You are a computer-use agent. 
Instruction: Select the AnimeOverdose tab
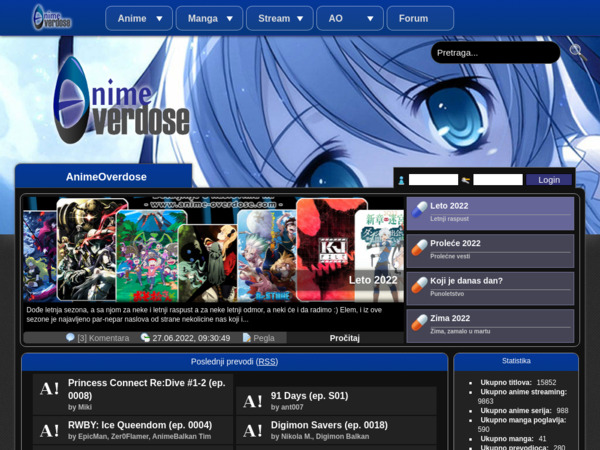104,176
